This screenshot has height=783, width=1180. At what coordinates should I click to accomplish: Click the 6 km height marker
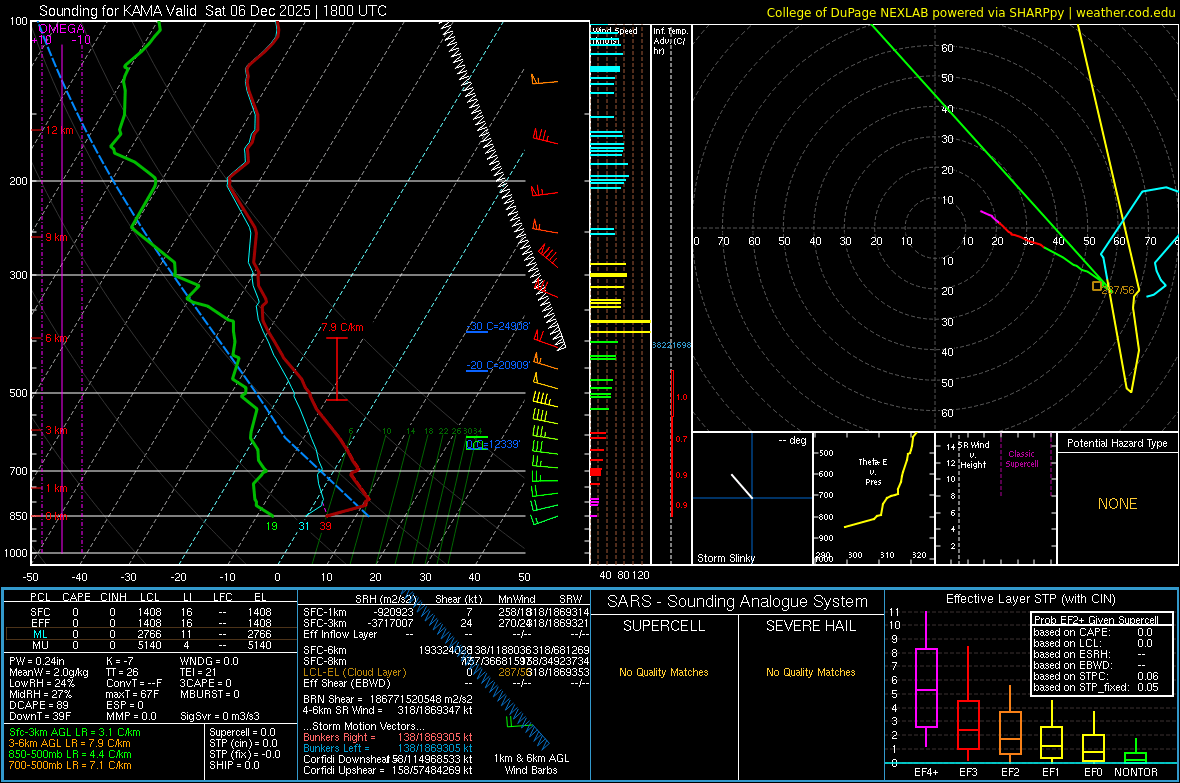[x=56, y=338]
